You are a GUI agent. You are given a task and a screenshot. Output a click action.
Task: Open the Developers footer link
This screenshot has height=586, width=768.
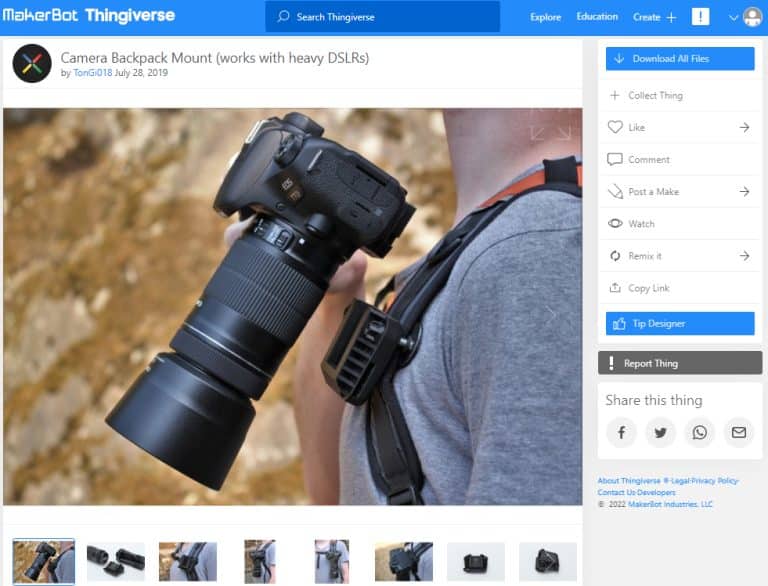655,492
